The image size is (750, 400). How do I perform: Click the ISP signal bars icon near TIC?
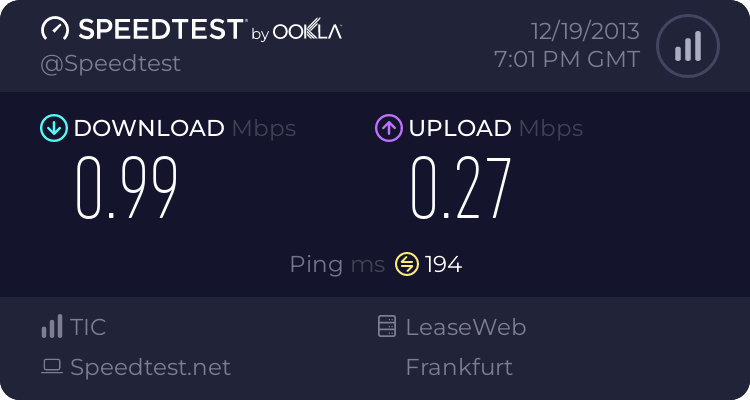pos(51,327)
